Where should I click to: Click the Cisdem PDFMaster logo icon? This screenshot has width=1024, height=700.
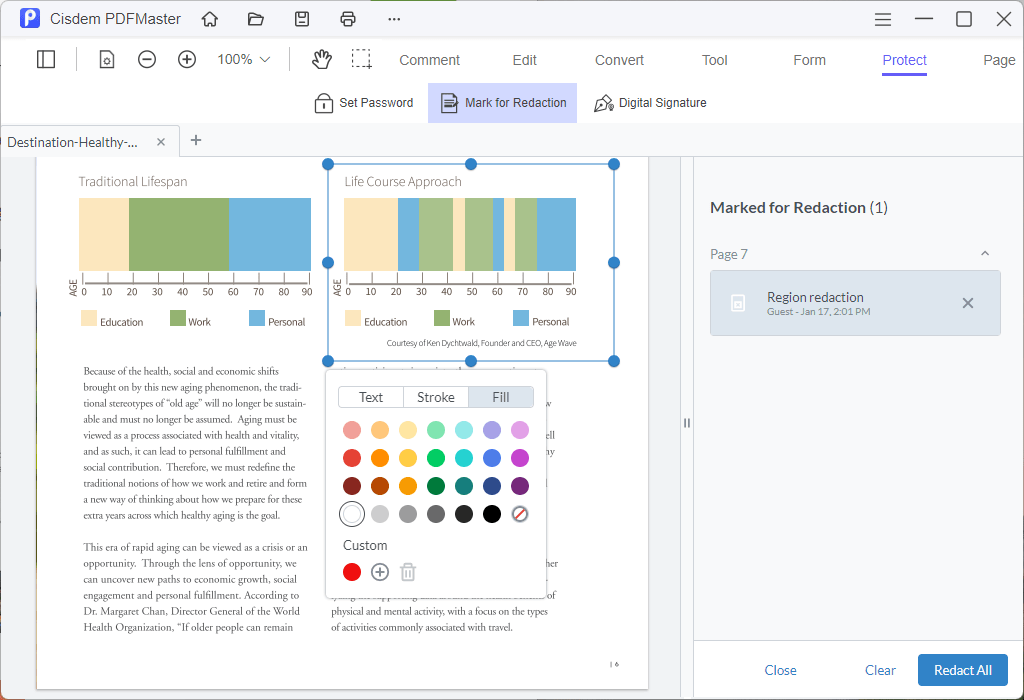(29, 18)
